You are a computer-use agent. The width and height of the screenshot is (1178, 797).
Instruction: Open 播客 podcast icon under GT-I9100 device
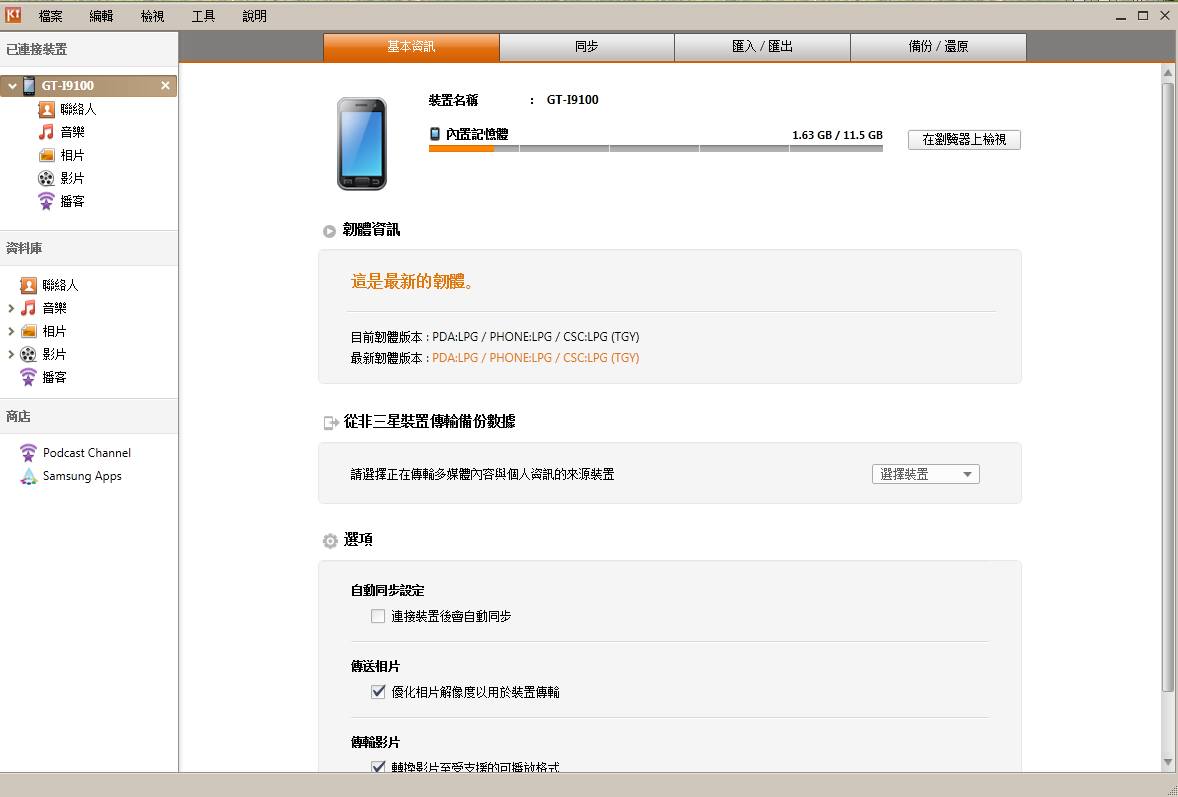pyautogui.click(x=47, y=201)
